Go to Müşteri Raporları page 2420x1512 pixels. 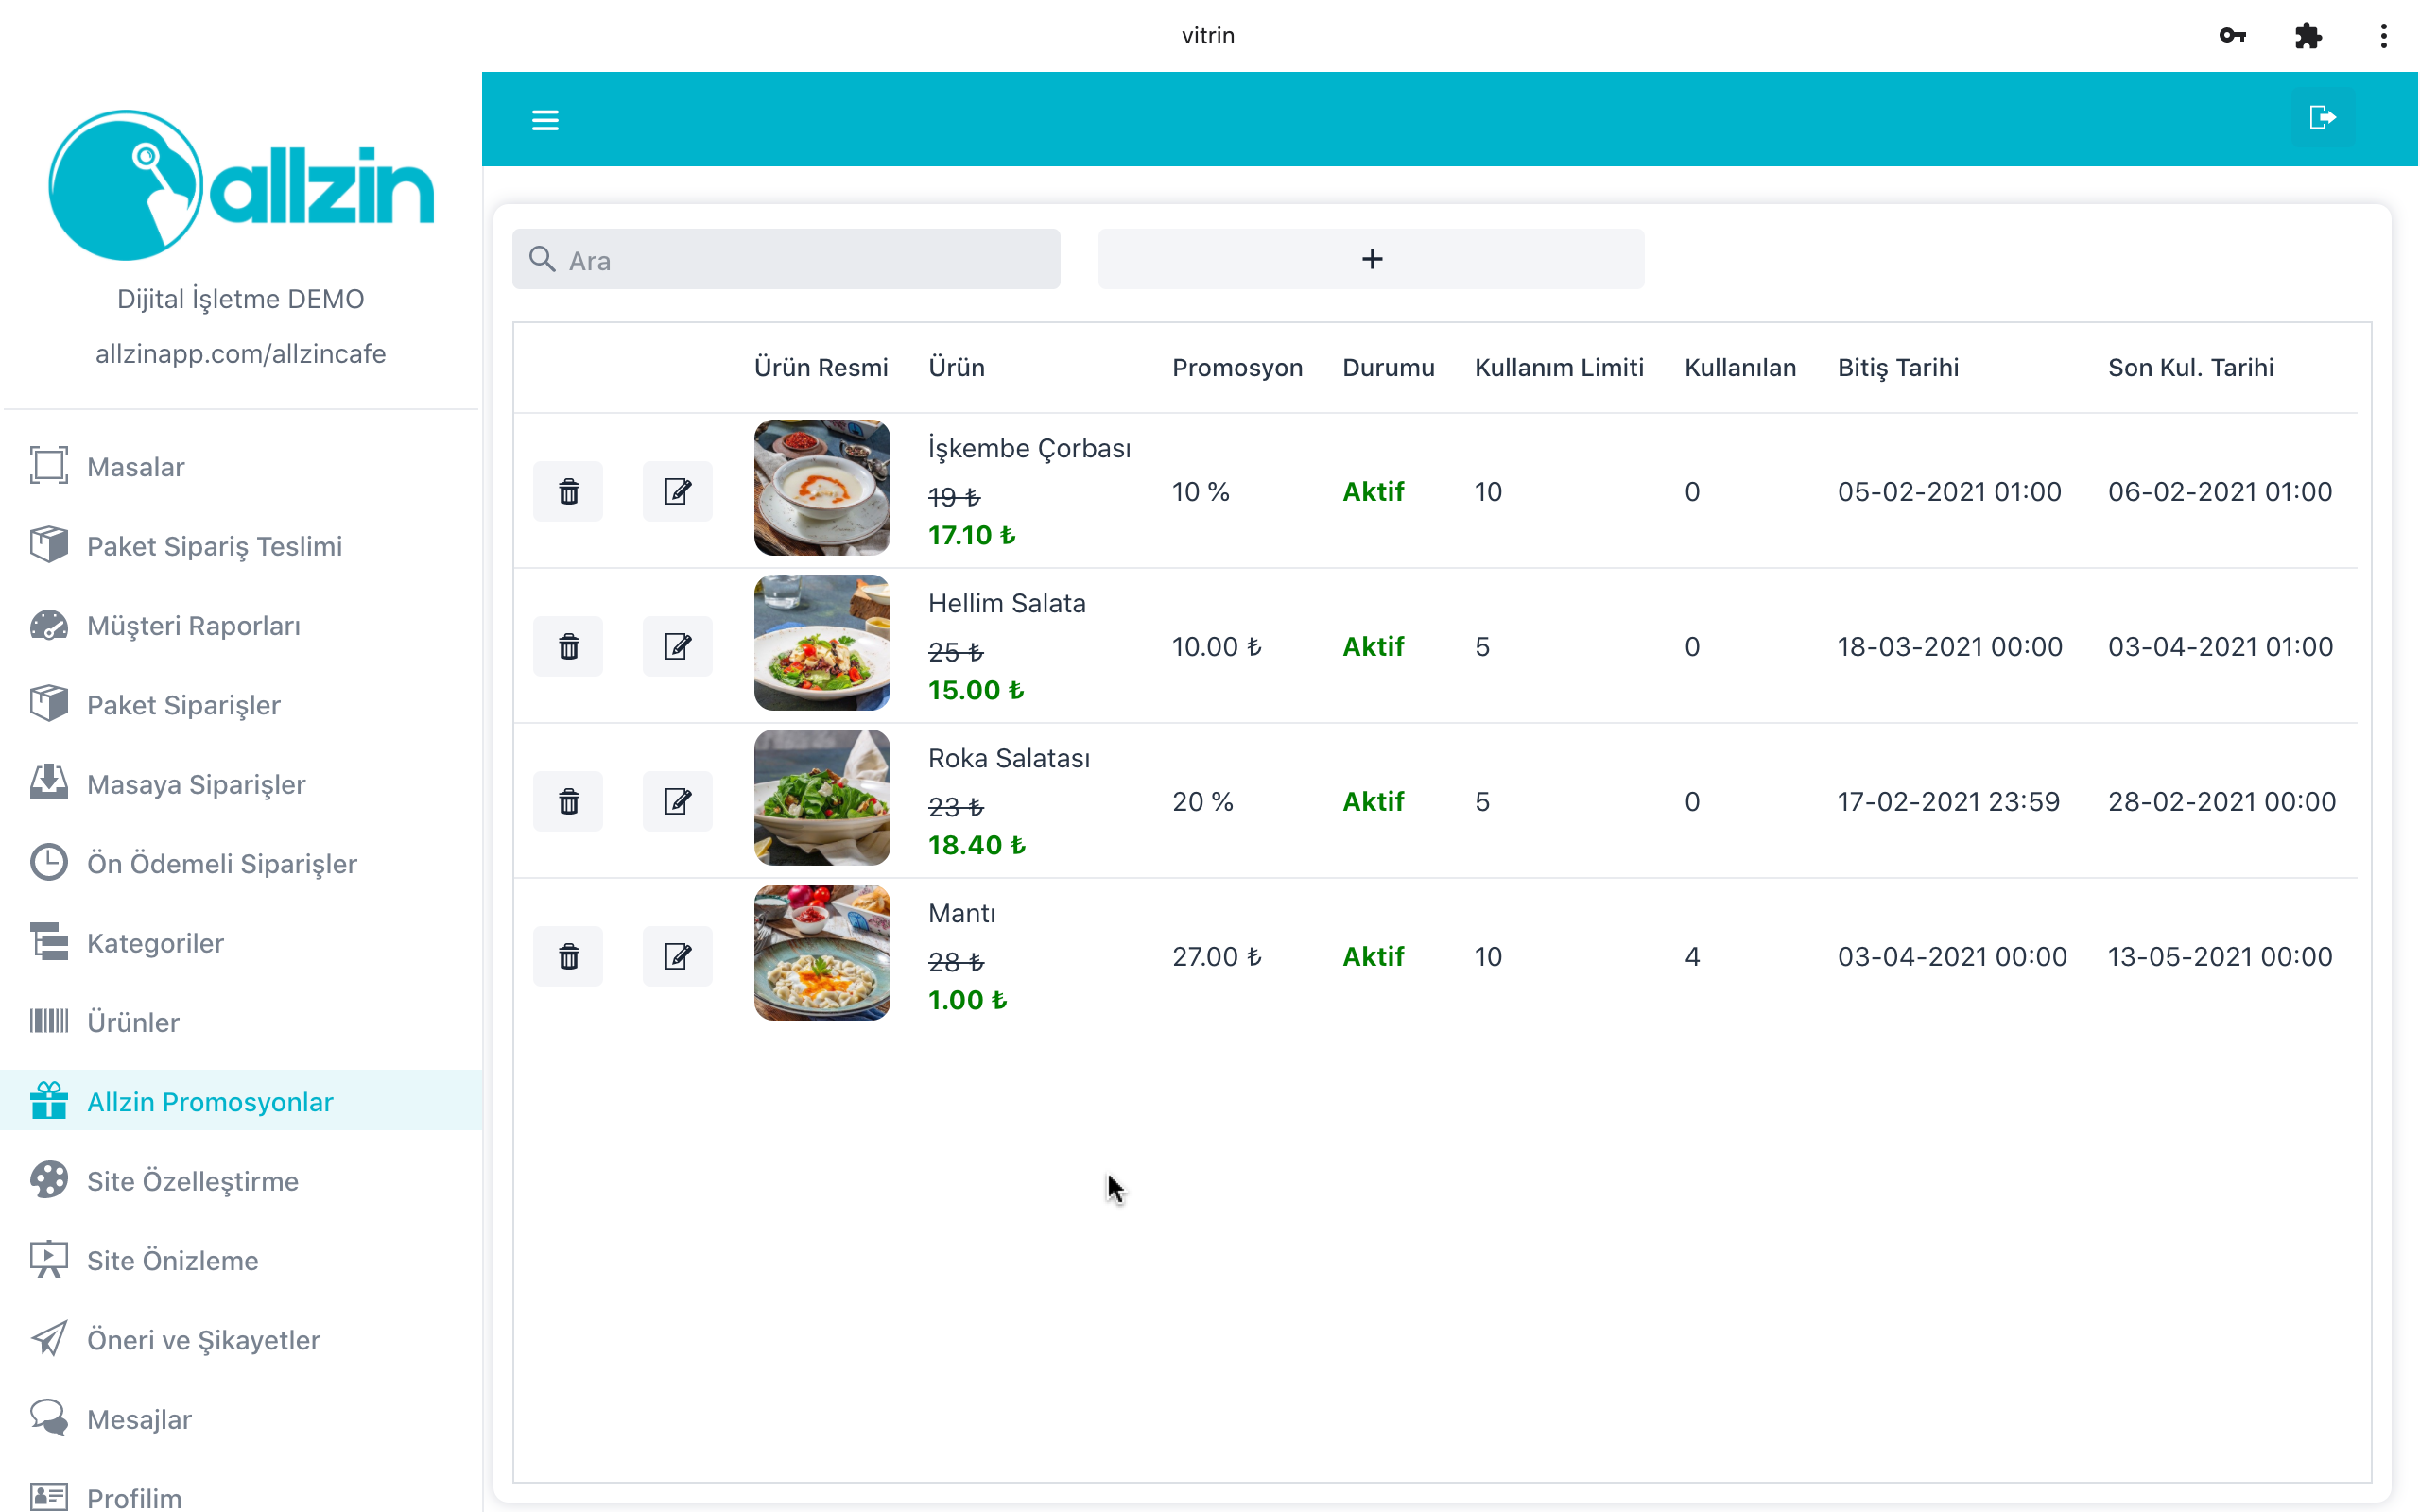point(193,626)
